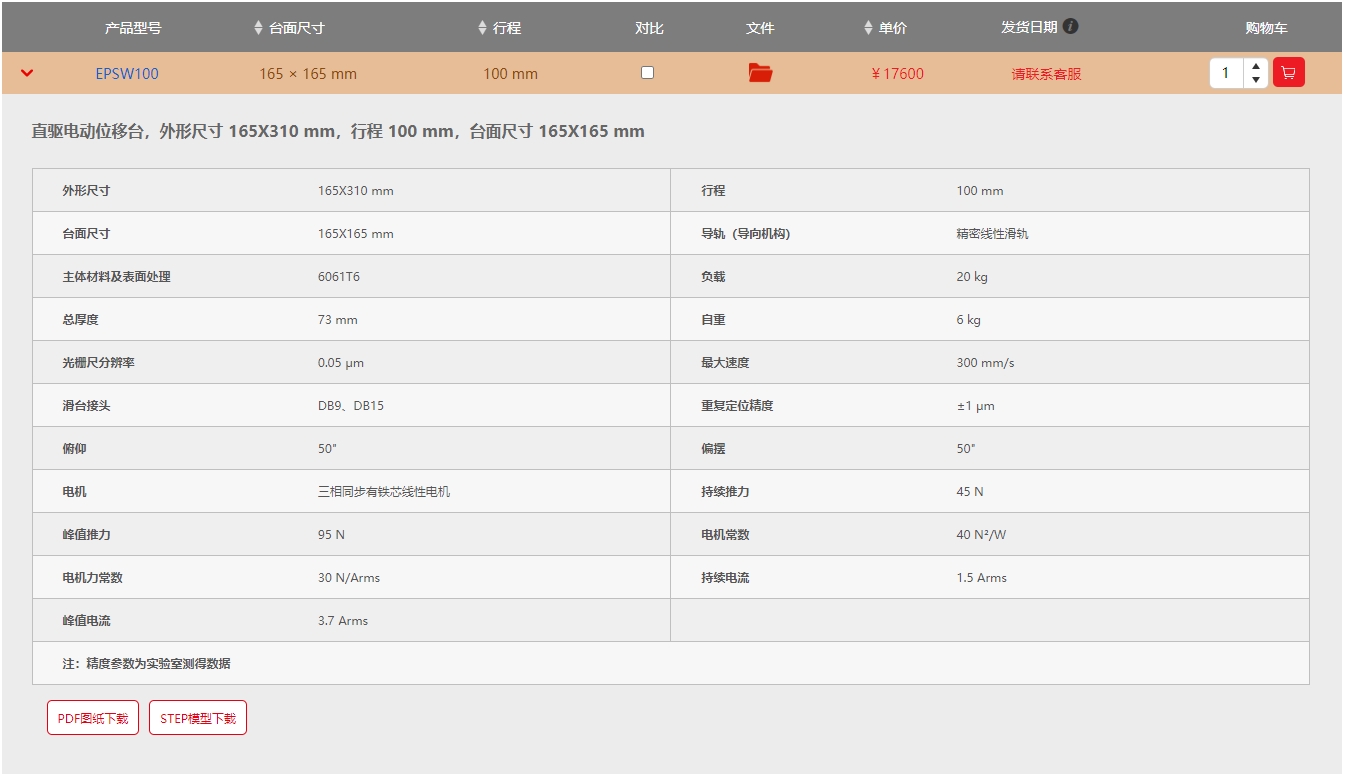Click the sort arrows beside 行程
Image resolution: width=1345 pixels, height=774 pixels.
tap(483, 28)
